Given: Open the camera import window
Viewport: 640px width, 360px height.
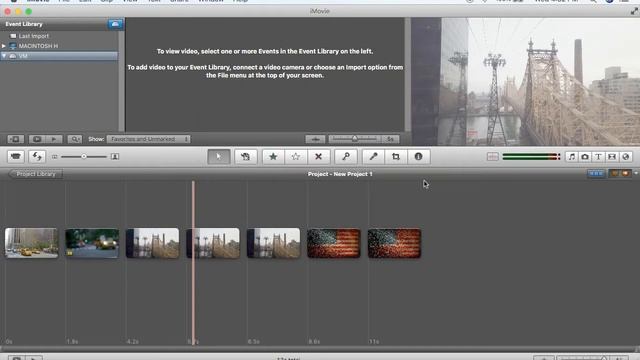Looking at the screenshot, I should [x=16, y=157].
